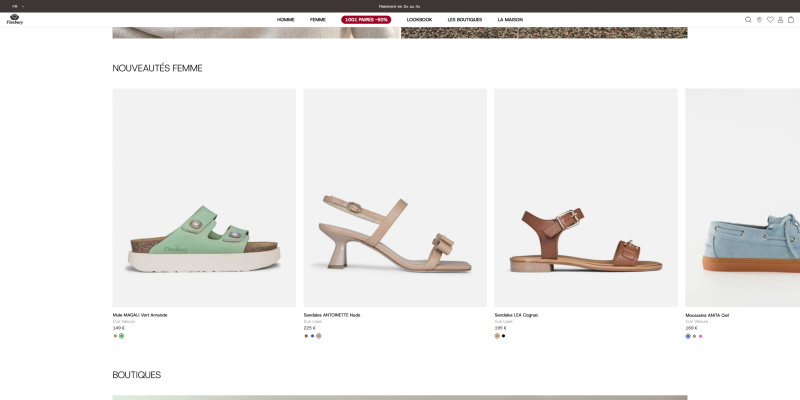
Task: Click the Paiement en 3x ou 4x banner
Action: click(x=399, y=6)
